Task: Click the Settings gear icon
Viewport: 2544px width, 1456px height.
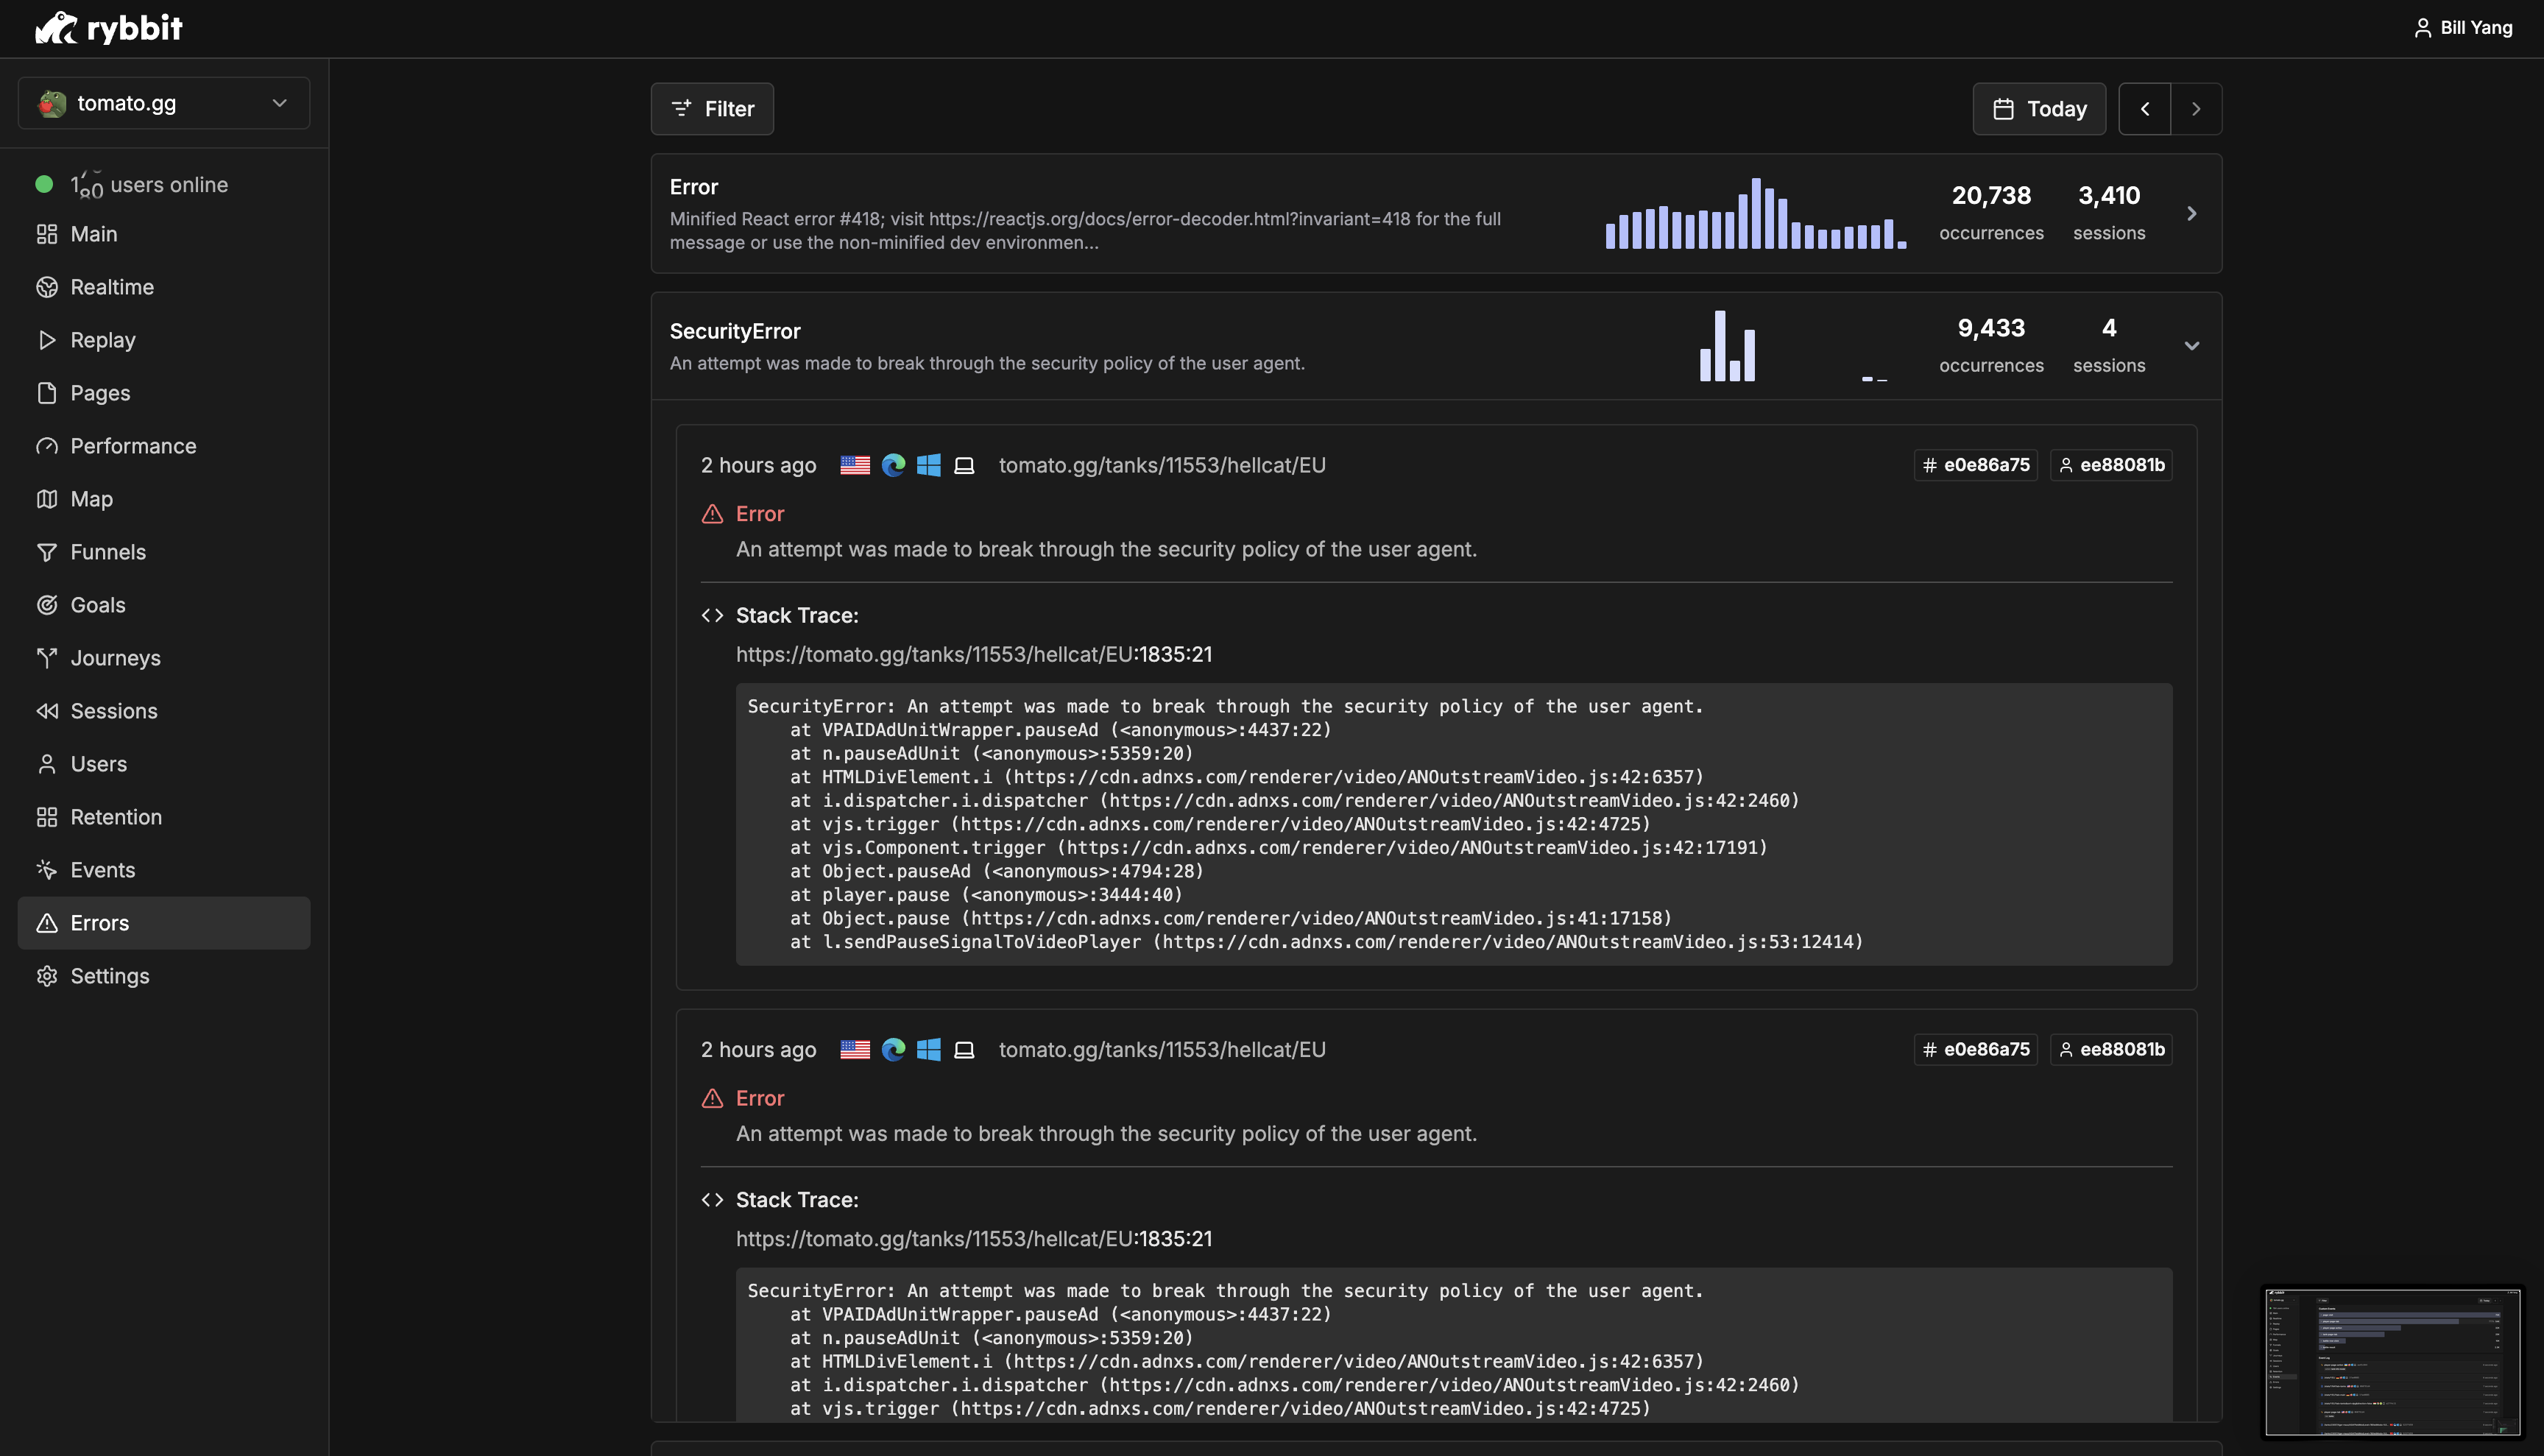Action: coord(47,976)
